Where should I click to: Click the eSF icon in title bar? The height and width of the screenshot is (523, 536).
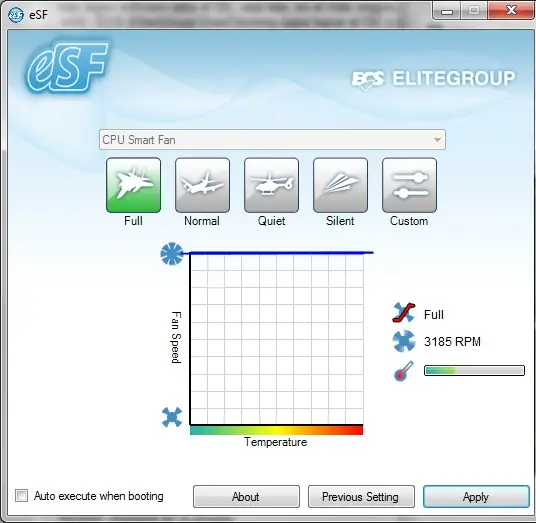coord(16,15)
